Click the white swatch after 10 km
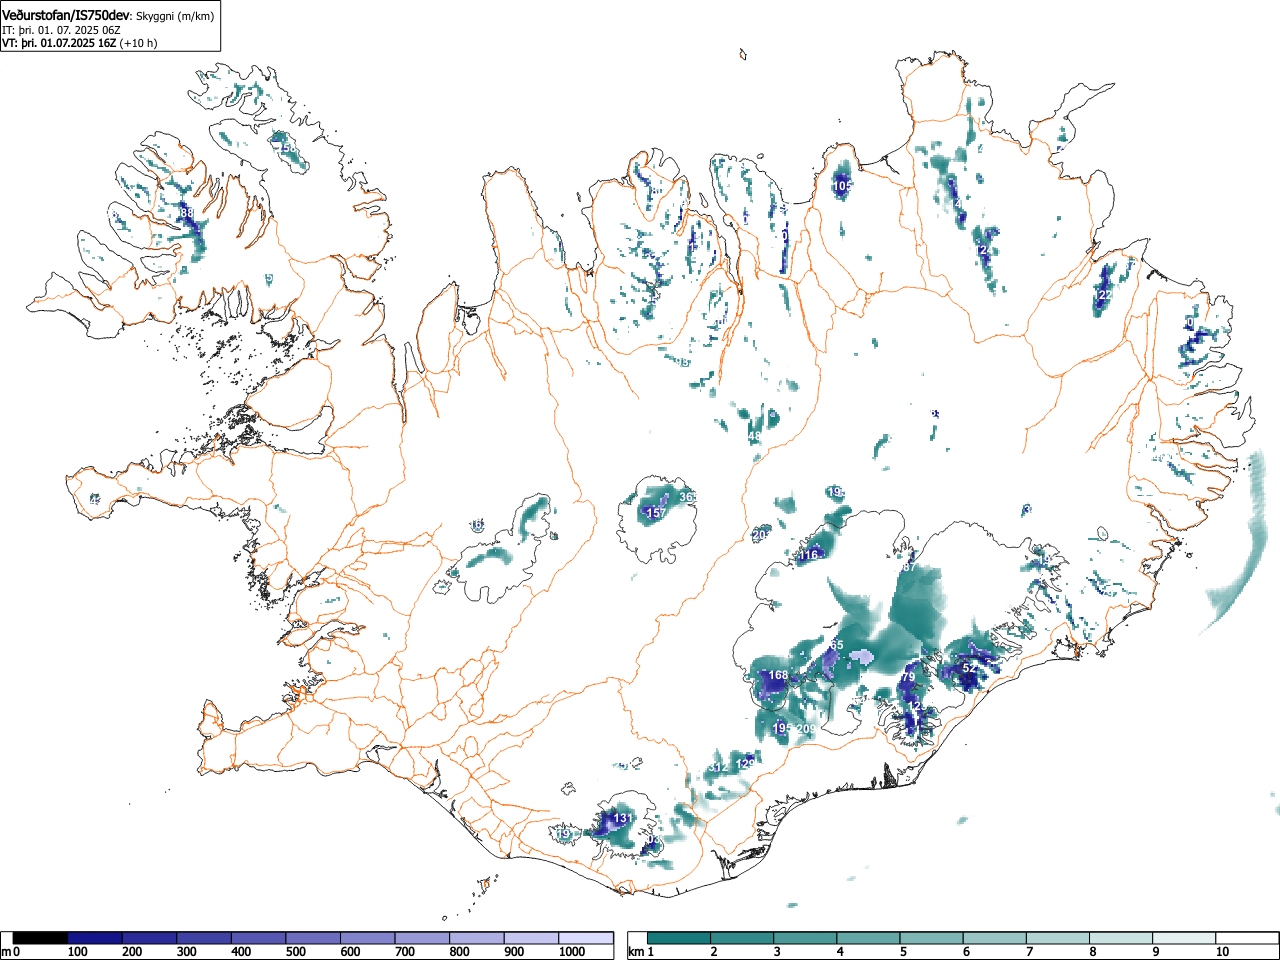The height and width of the screenshot is (960, 1280). pyautogui.click(x=1246, y=938)
